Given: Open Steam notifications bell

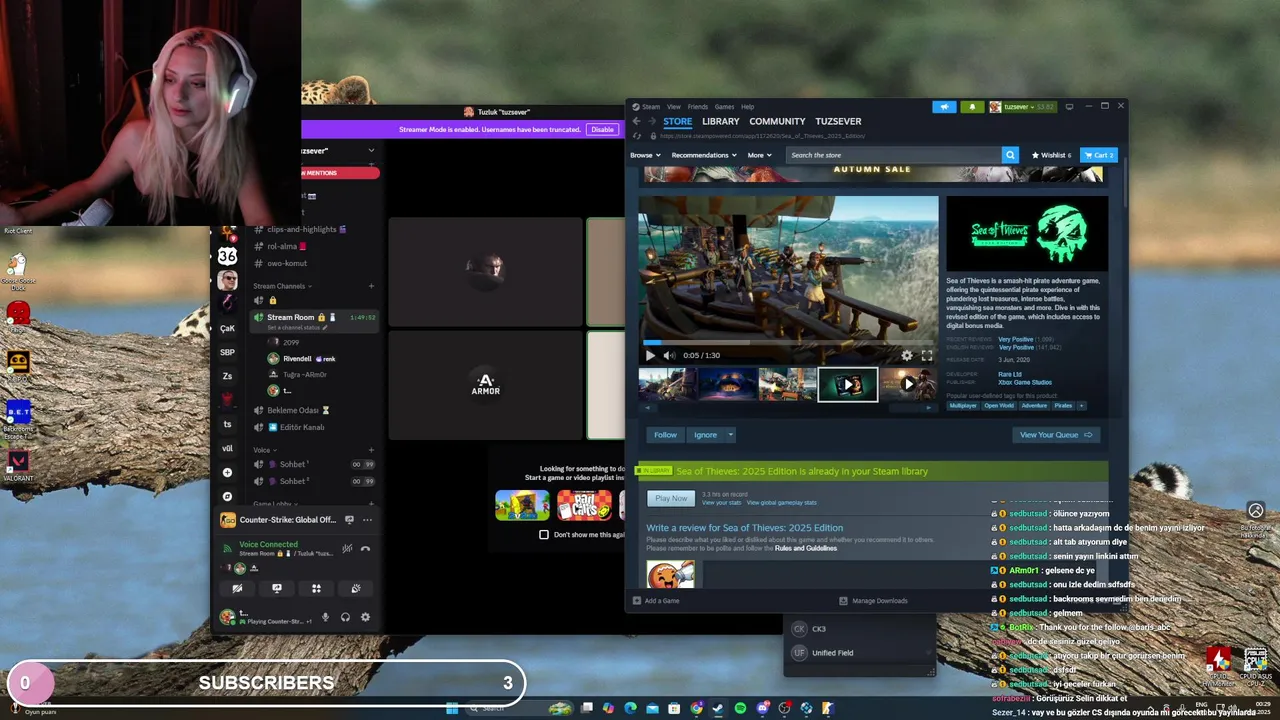Looking at the screenshot, I should pyautogui.click(x=972, y=107).
